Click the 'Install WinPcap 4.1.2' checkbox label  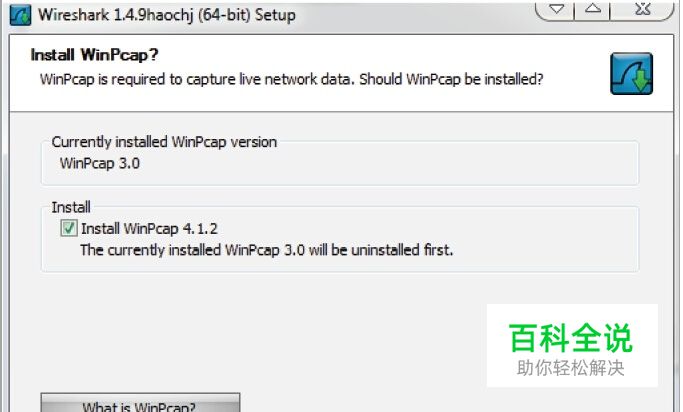pos(149,229)
